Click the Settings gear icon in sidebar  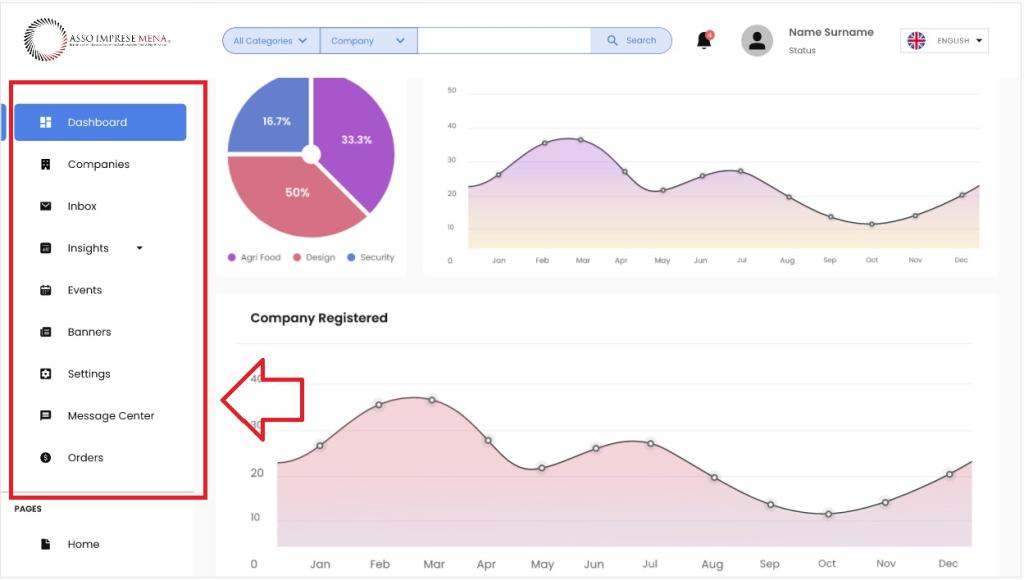(x=45, y=374)
